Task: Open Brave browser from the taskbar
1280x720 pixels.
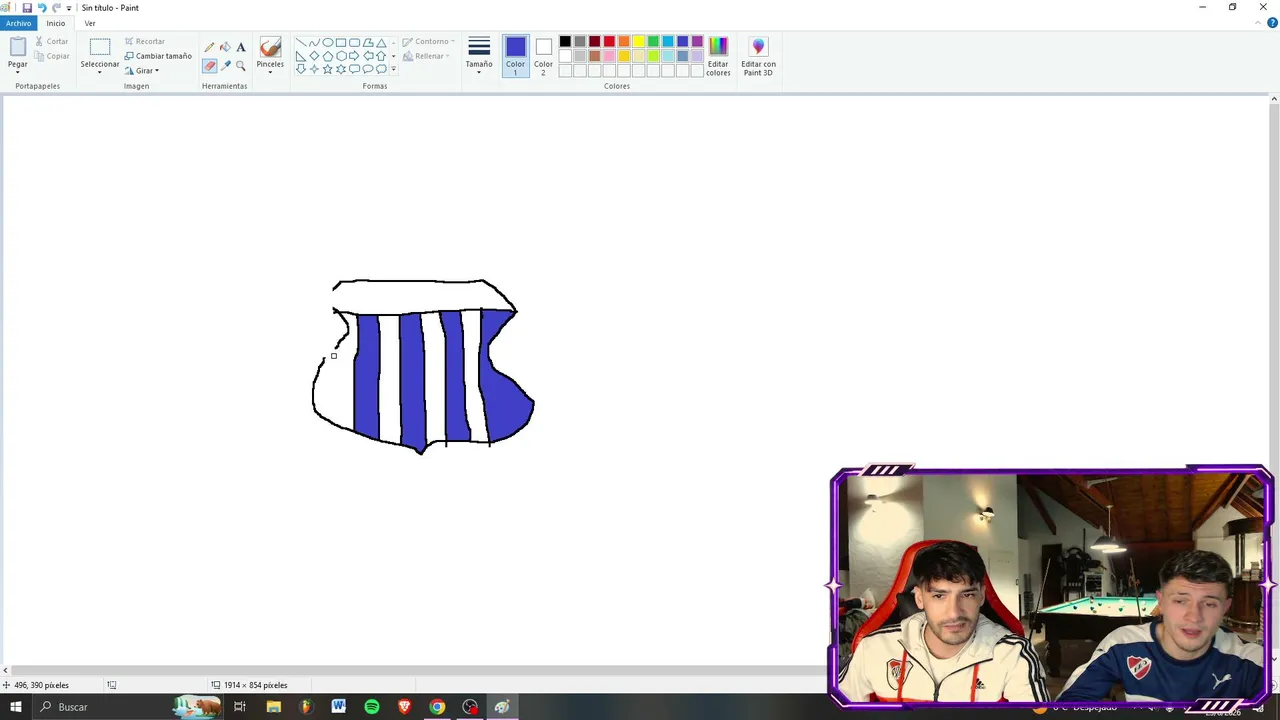Action: pos(405,707)
